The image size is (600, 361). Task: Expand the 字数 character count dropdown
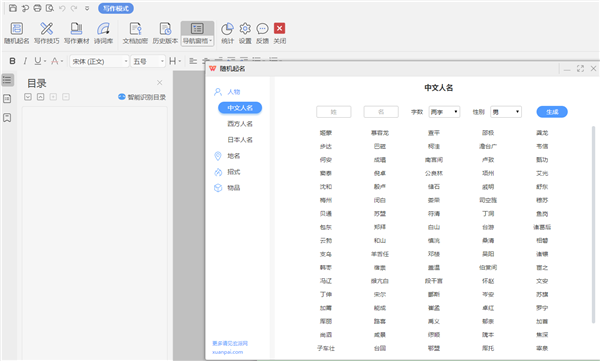pos(444,112)
